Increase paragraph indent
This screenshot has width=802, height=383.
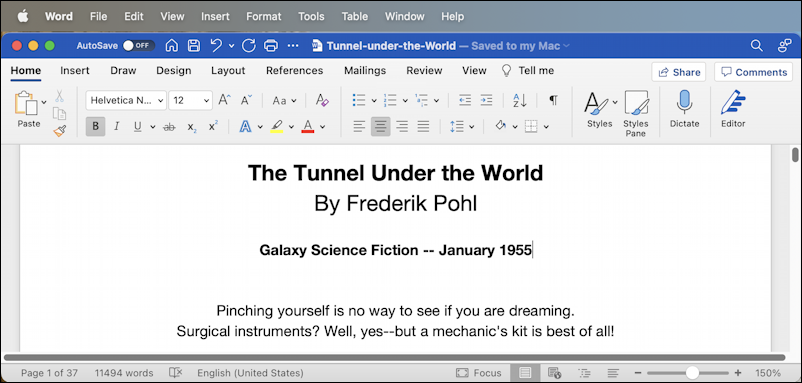(486, 100)
